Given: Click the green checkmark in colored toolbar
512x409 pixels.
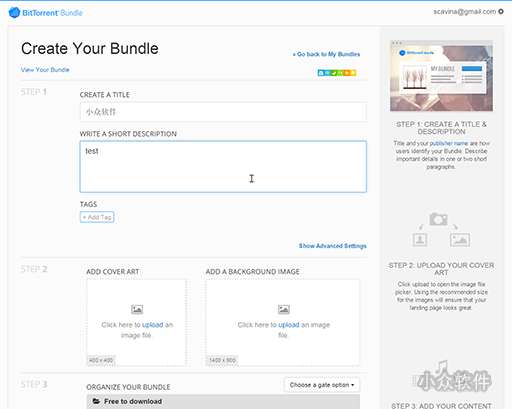Looking at the screenshot, I should pos(334,73).
